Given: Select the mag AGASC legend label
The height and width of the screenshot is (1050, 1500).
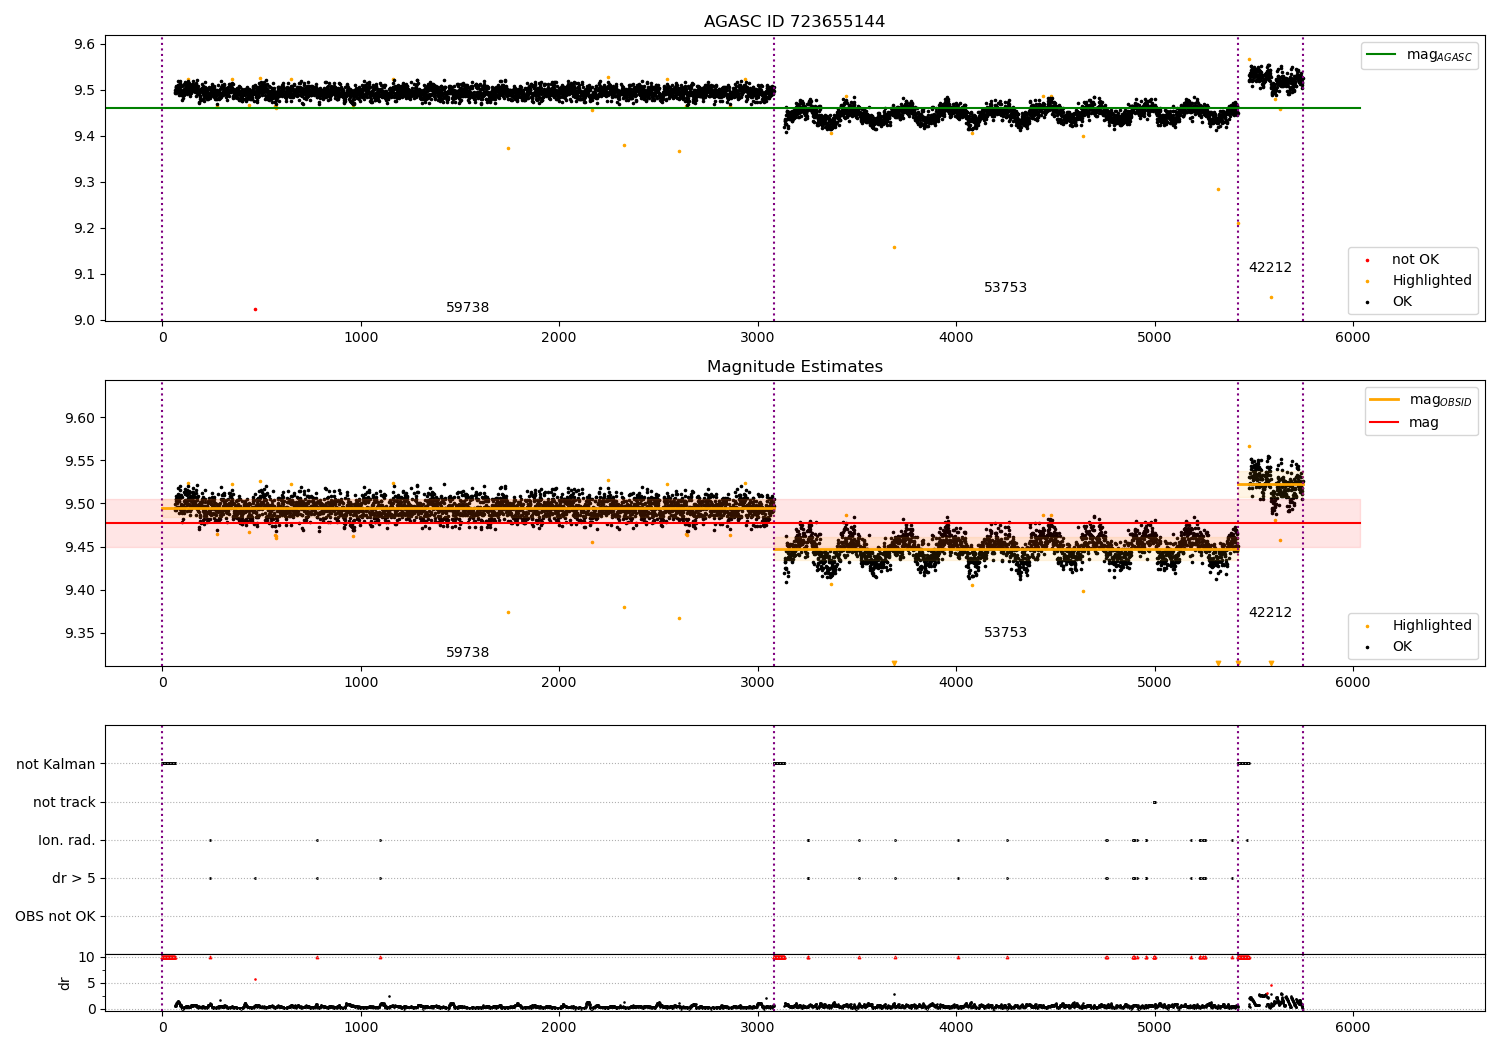Looking at the screenshot, I should [x=1439, y=55].
